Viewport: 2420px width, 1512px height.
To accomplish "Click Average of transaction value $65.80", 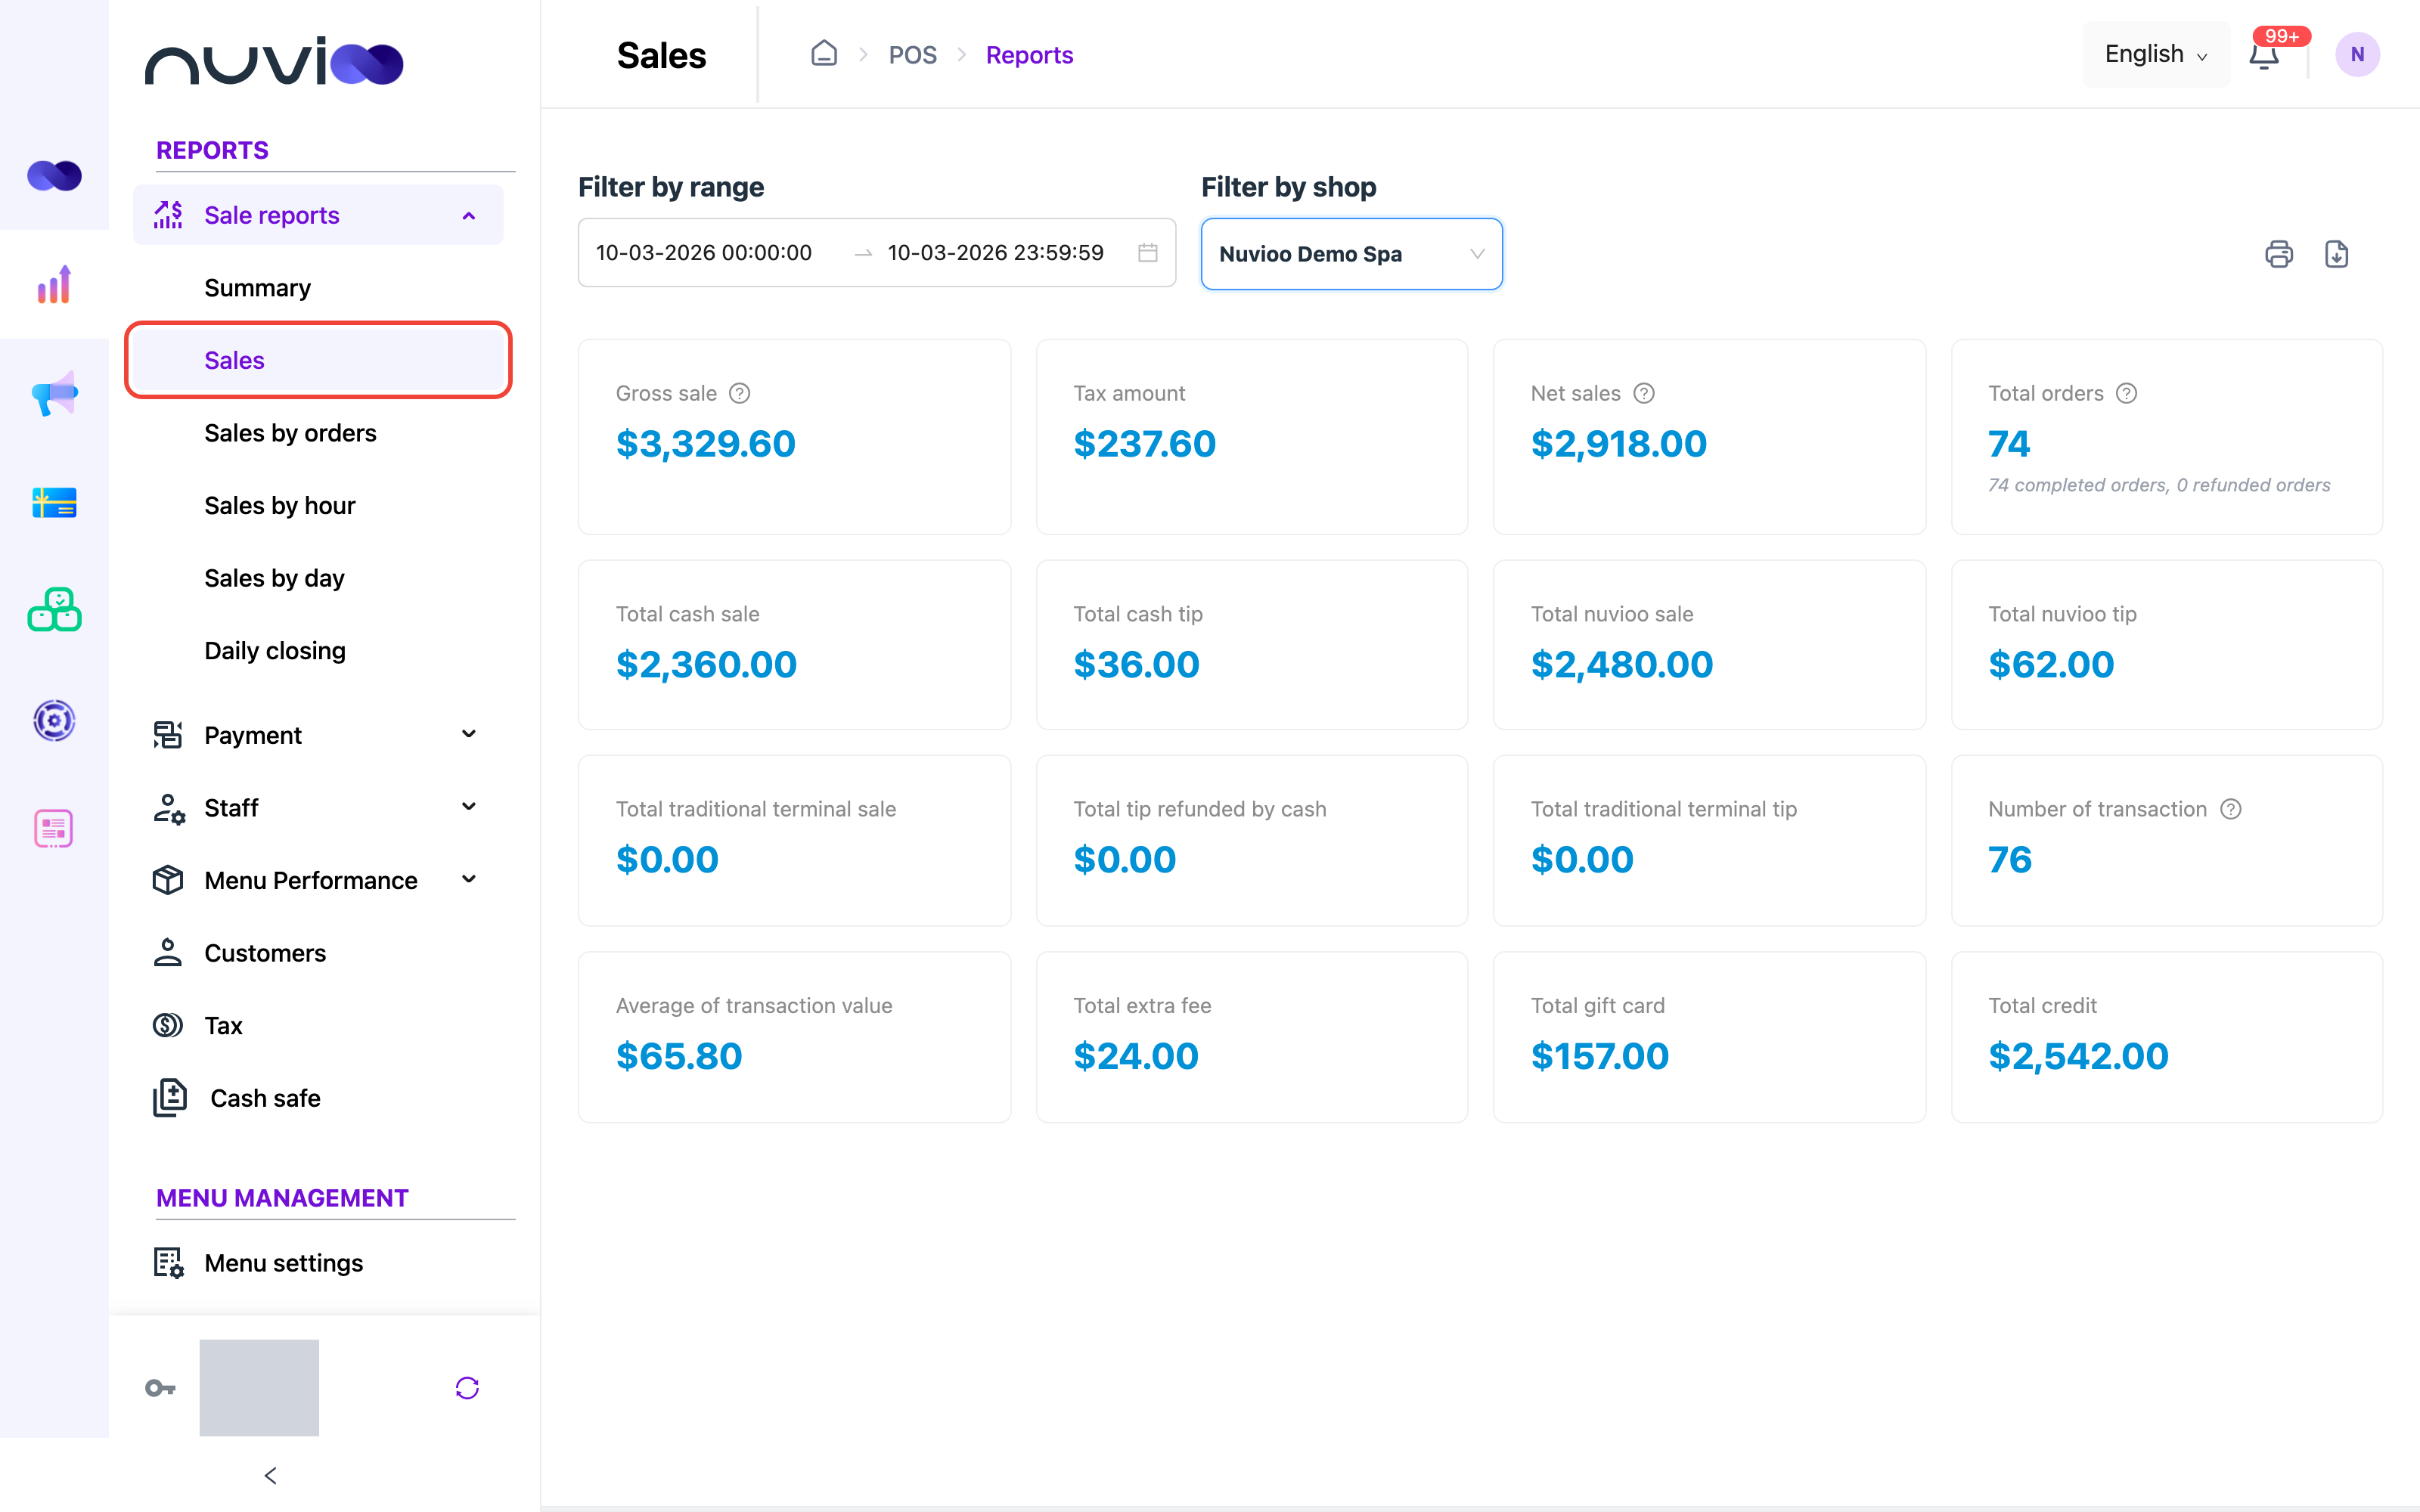I will pos(679,1056).
